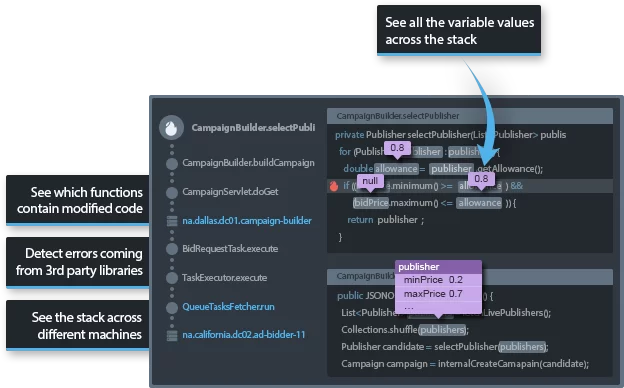Click publishers argument in selectPublisher call

pyautogui.click(x=522, y=347)
